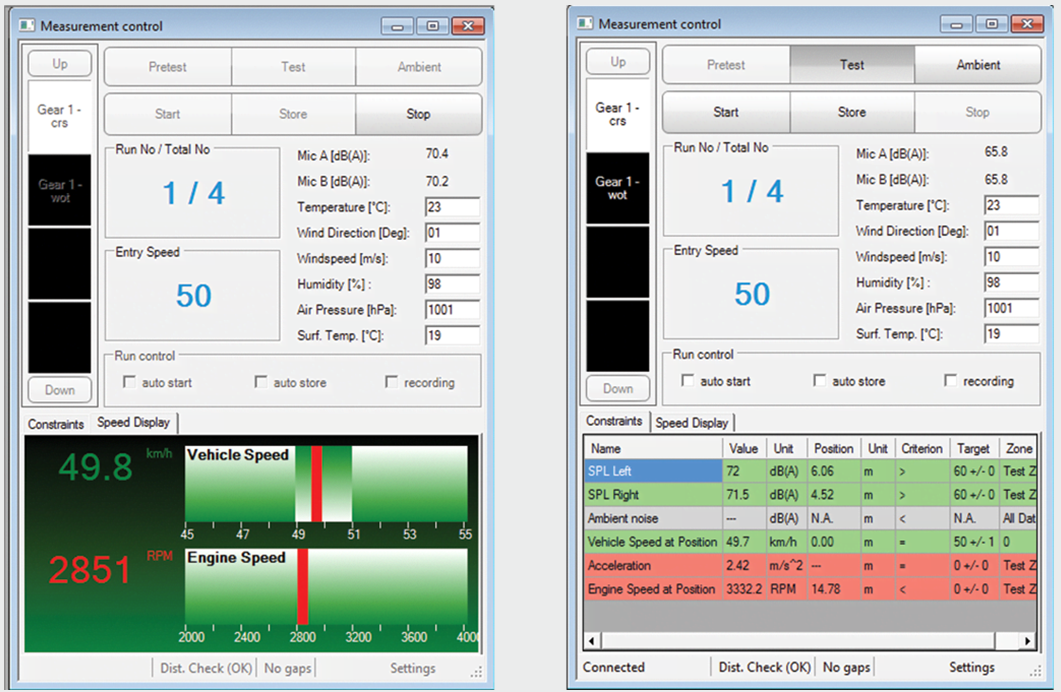Click Criterion column header in table
1061x692 pixels.
coord(922,448)
